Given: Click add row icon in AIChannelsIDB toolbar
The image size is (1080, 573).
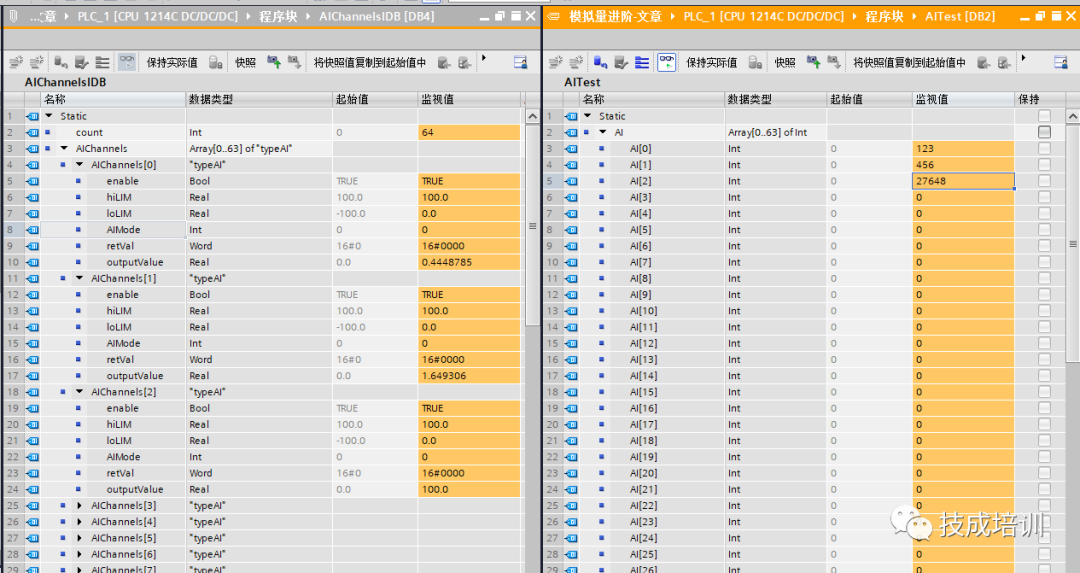Looking at the screenshot, I should pyautogui.click(x=37, y=63).
